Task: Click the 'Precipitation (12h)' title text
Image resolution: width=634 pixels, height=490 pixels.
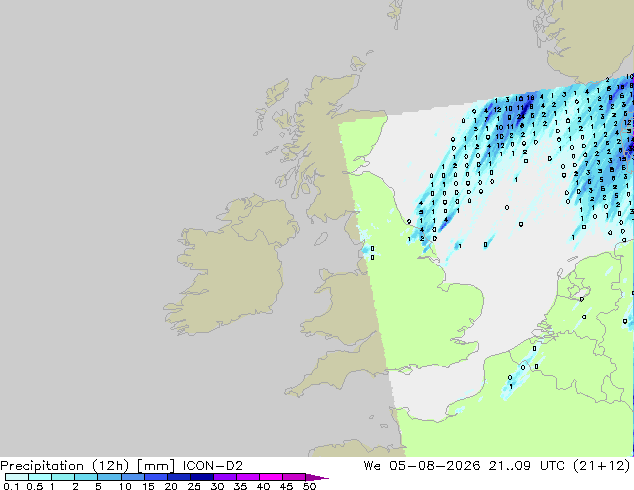Action: 65,466
